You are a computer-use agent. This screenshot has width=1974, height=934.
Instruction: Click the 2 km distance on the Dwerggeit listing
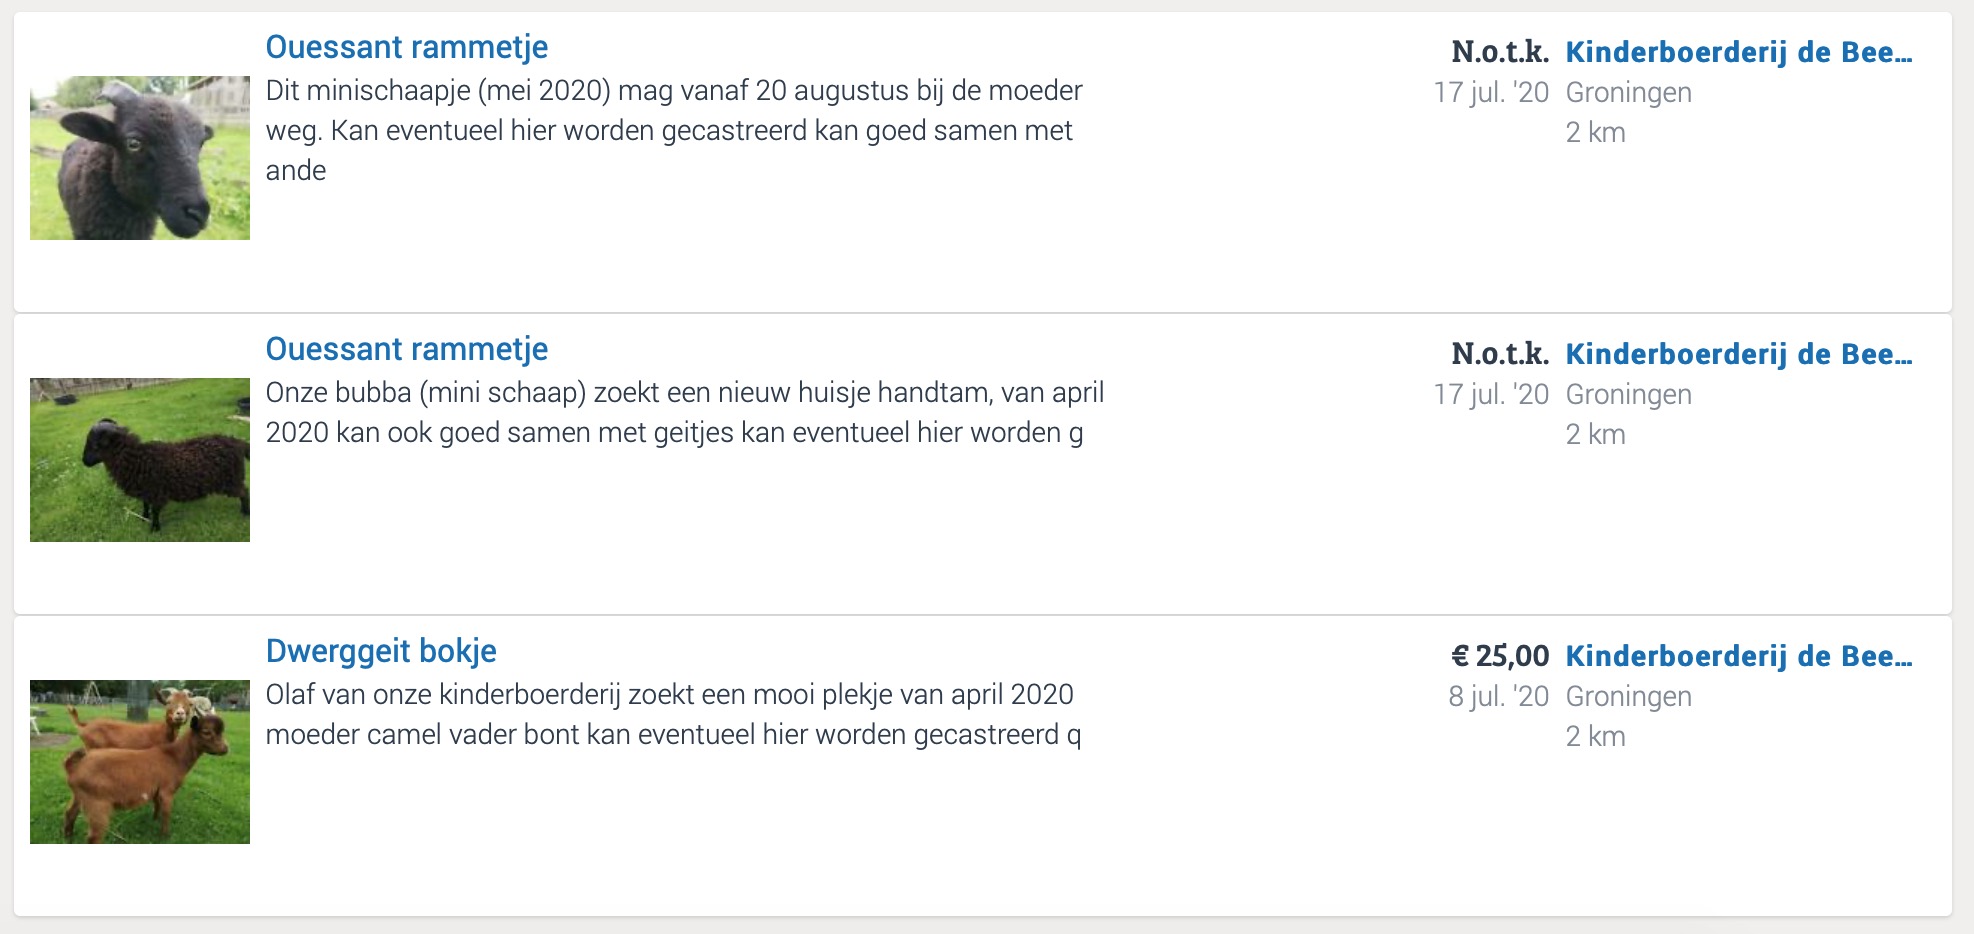click(1595, 736)
